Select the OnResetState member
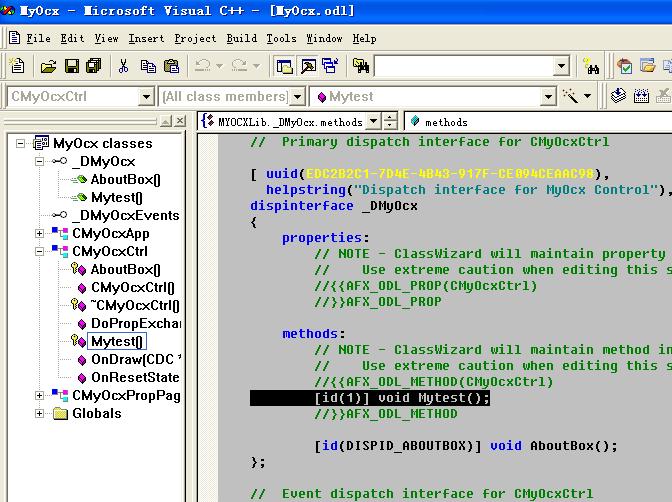Screen dimensions: 672x502 tap(135, 377)
